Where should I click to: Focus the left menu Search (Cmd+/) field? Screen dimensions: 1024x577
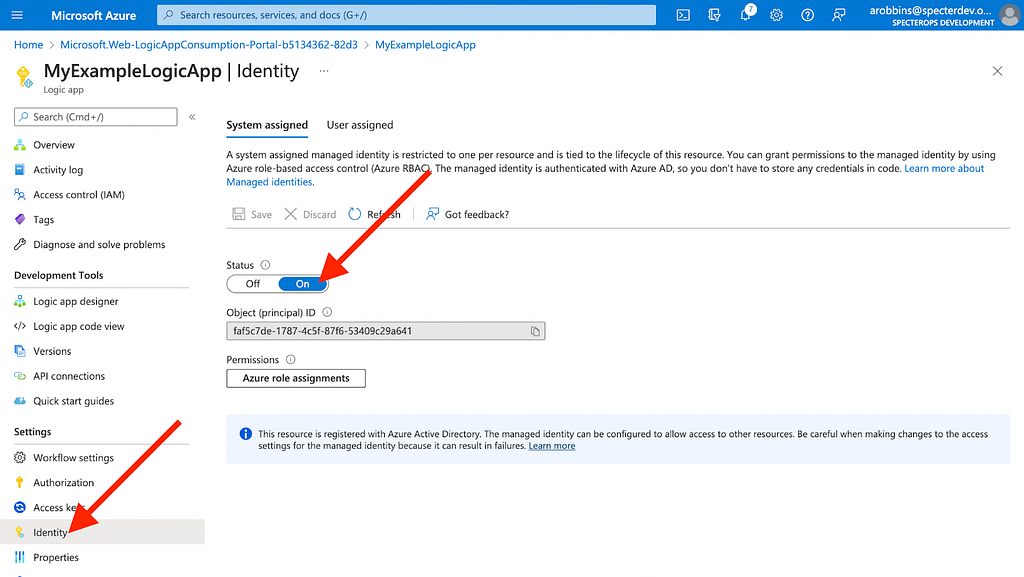[x=95, y=117]
